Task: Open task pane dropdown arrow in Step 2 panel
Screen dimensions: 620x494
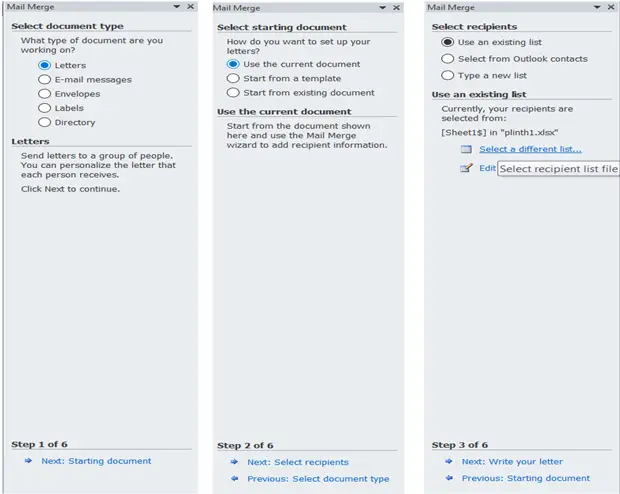Action: pyautogui.click(x=382, y=8)
